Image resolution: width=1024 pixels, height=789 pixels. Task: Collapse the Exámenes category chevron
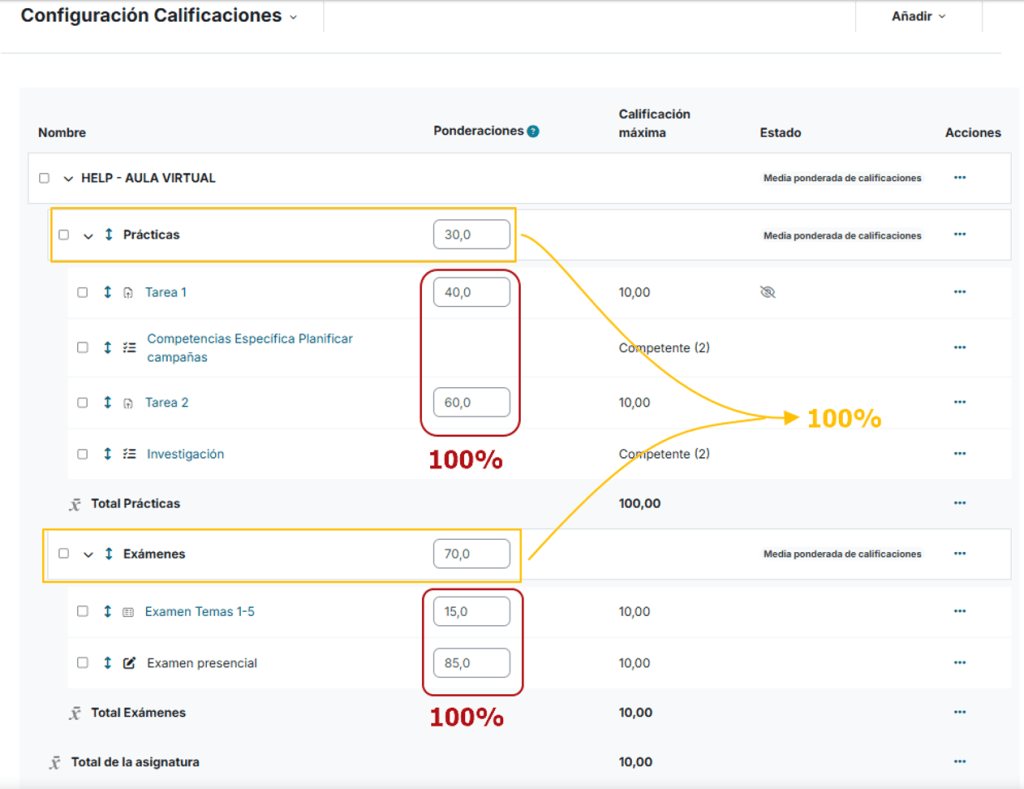[88, 555]
